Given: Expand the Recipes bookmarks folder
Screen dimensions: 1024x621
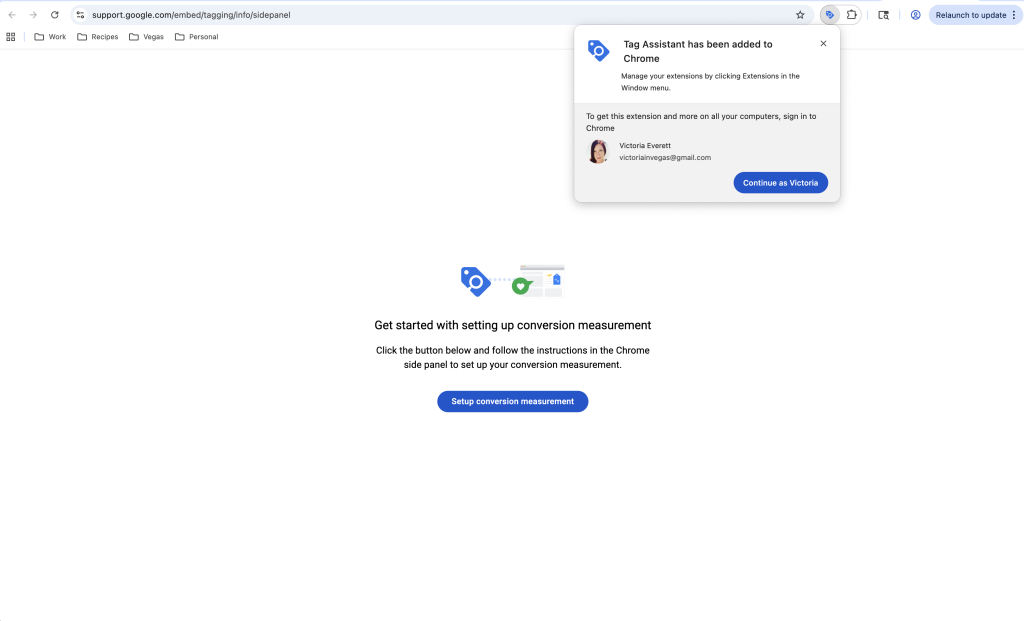Looking at the screenshot, I should coord(98,37).
